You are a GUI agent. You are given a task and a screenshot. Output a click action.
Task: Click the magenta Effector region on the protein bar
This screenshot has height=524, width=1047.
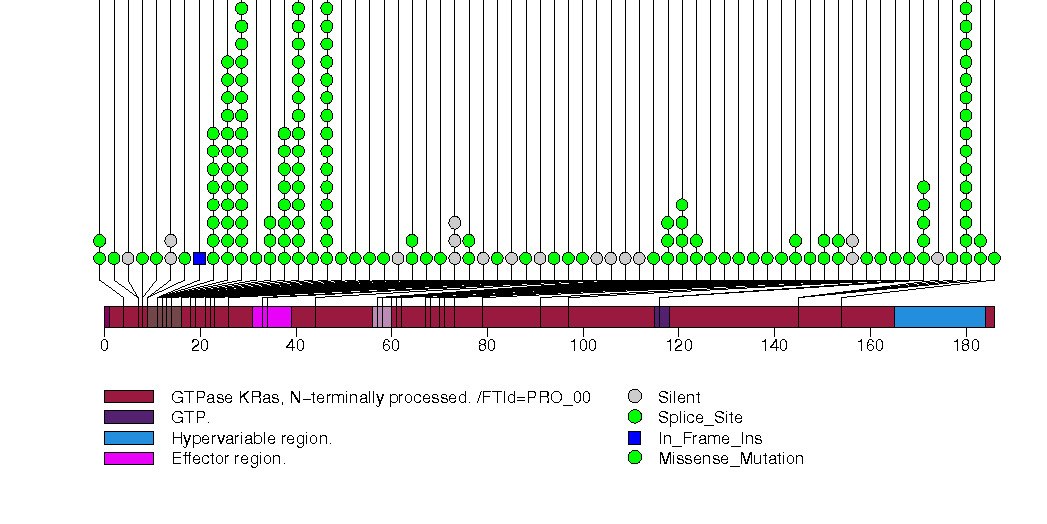coord(272,317)
